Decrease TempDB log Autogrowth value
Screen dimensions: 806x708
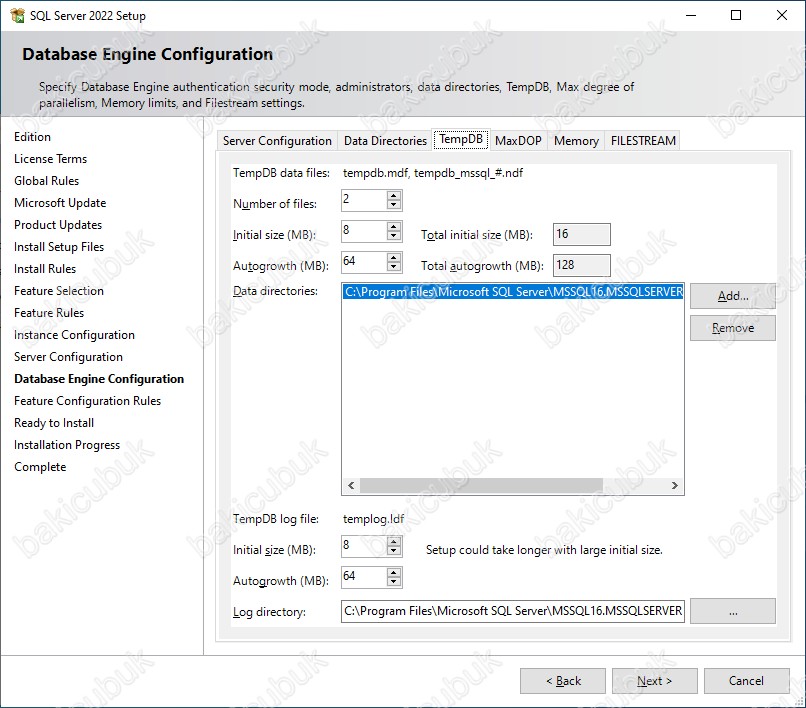[x=394, y=582]
